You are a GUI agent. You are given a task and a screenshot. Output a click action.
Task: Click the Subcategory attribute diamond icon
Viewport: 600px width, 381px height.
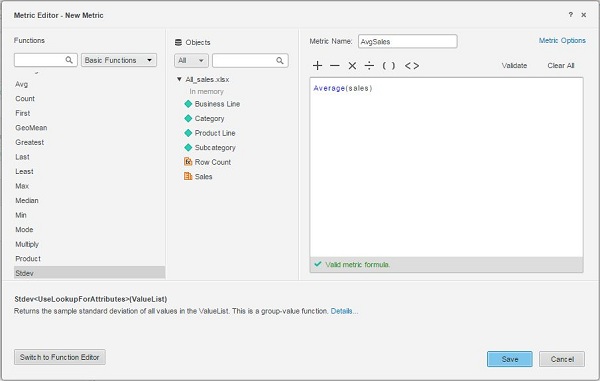[188, 147]
